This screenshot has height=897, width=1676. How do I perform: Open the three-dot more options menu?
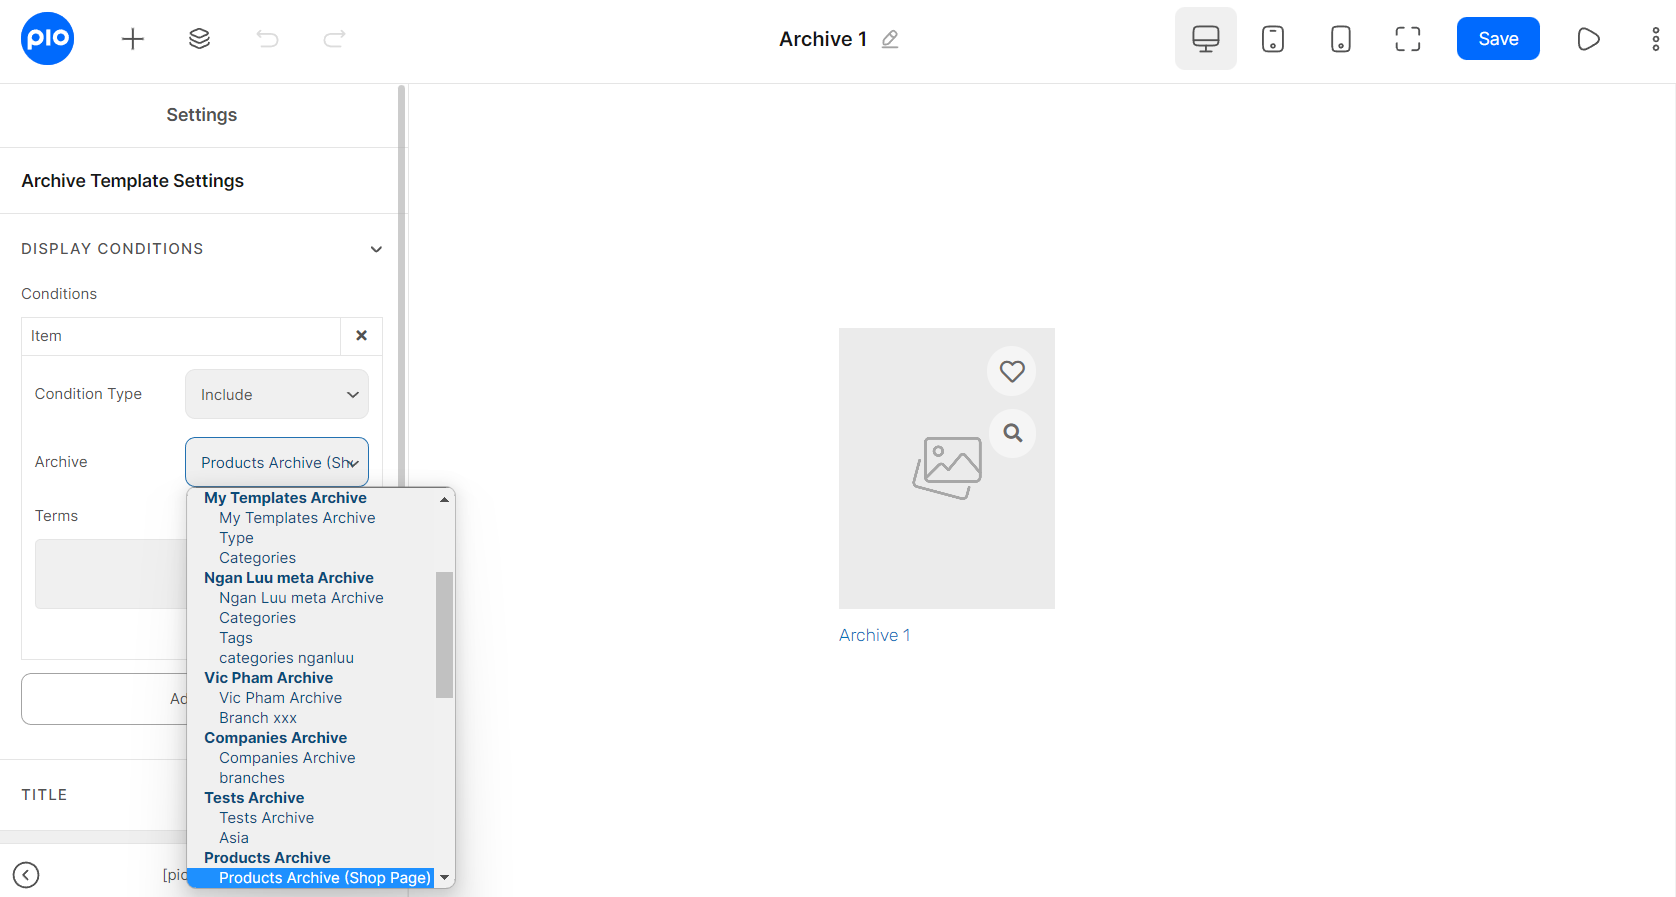click(1655, 39)
